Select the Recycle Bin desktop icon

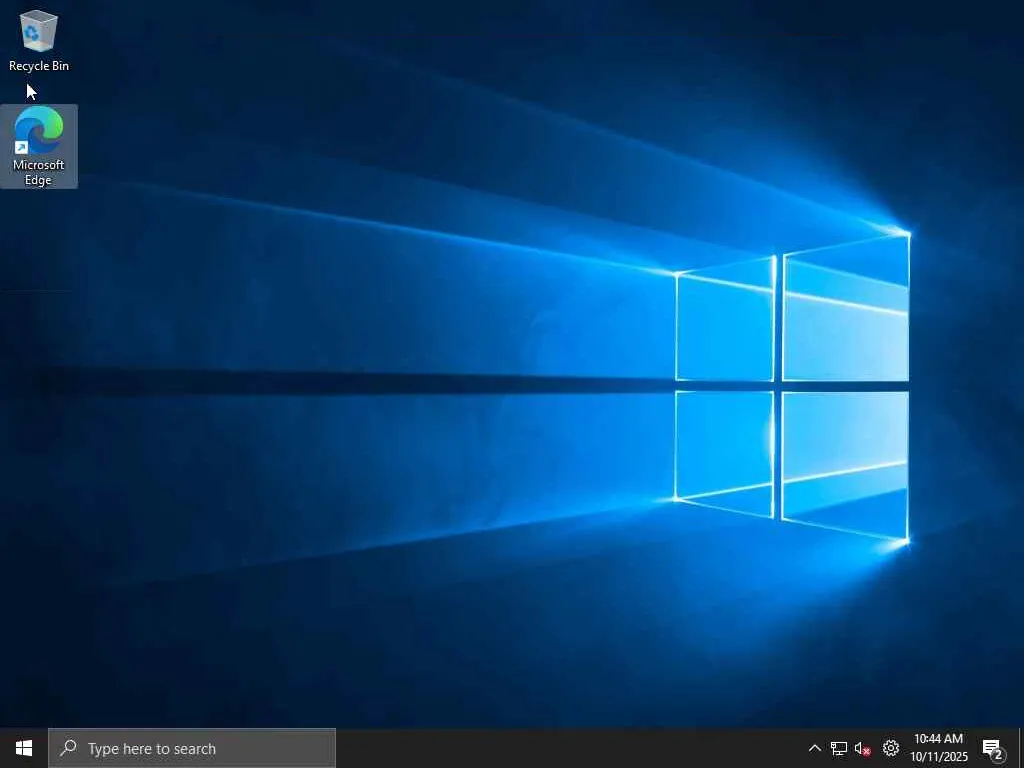[39, 40]
